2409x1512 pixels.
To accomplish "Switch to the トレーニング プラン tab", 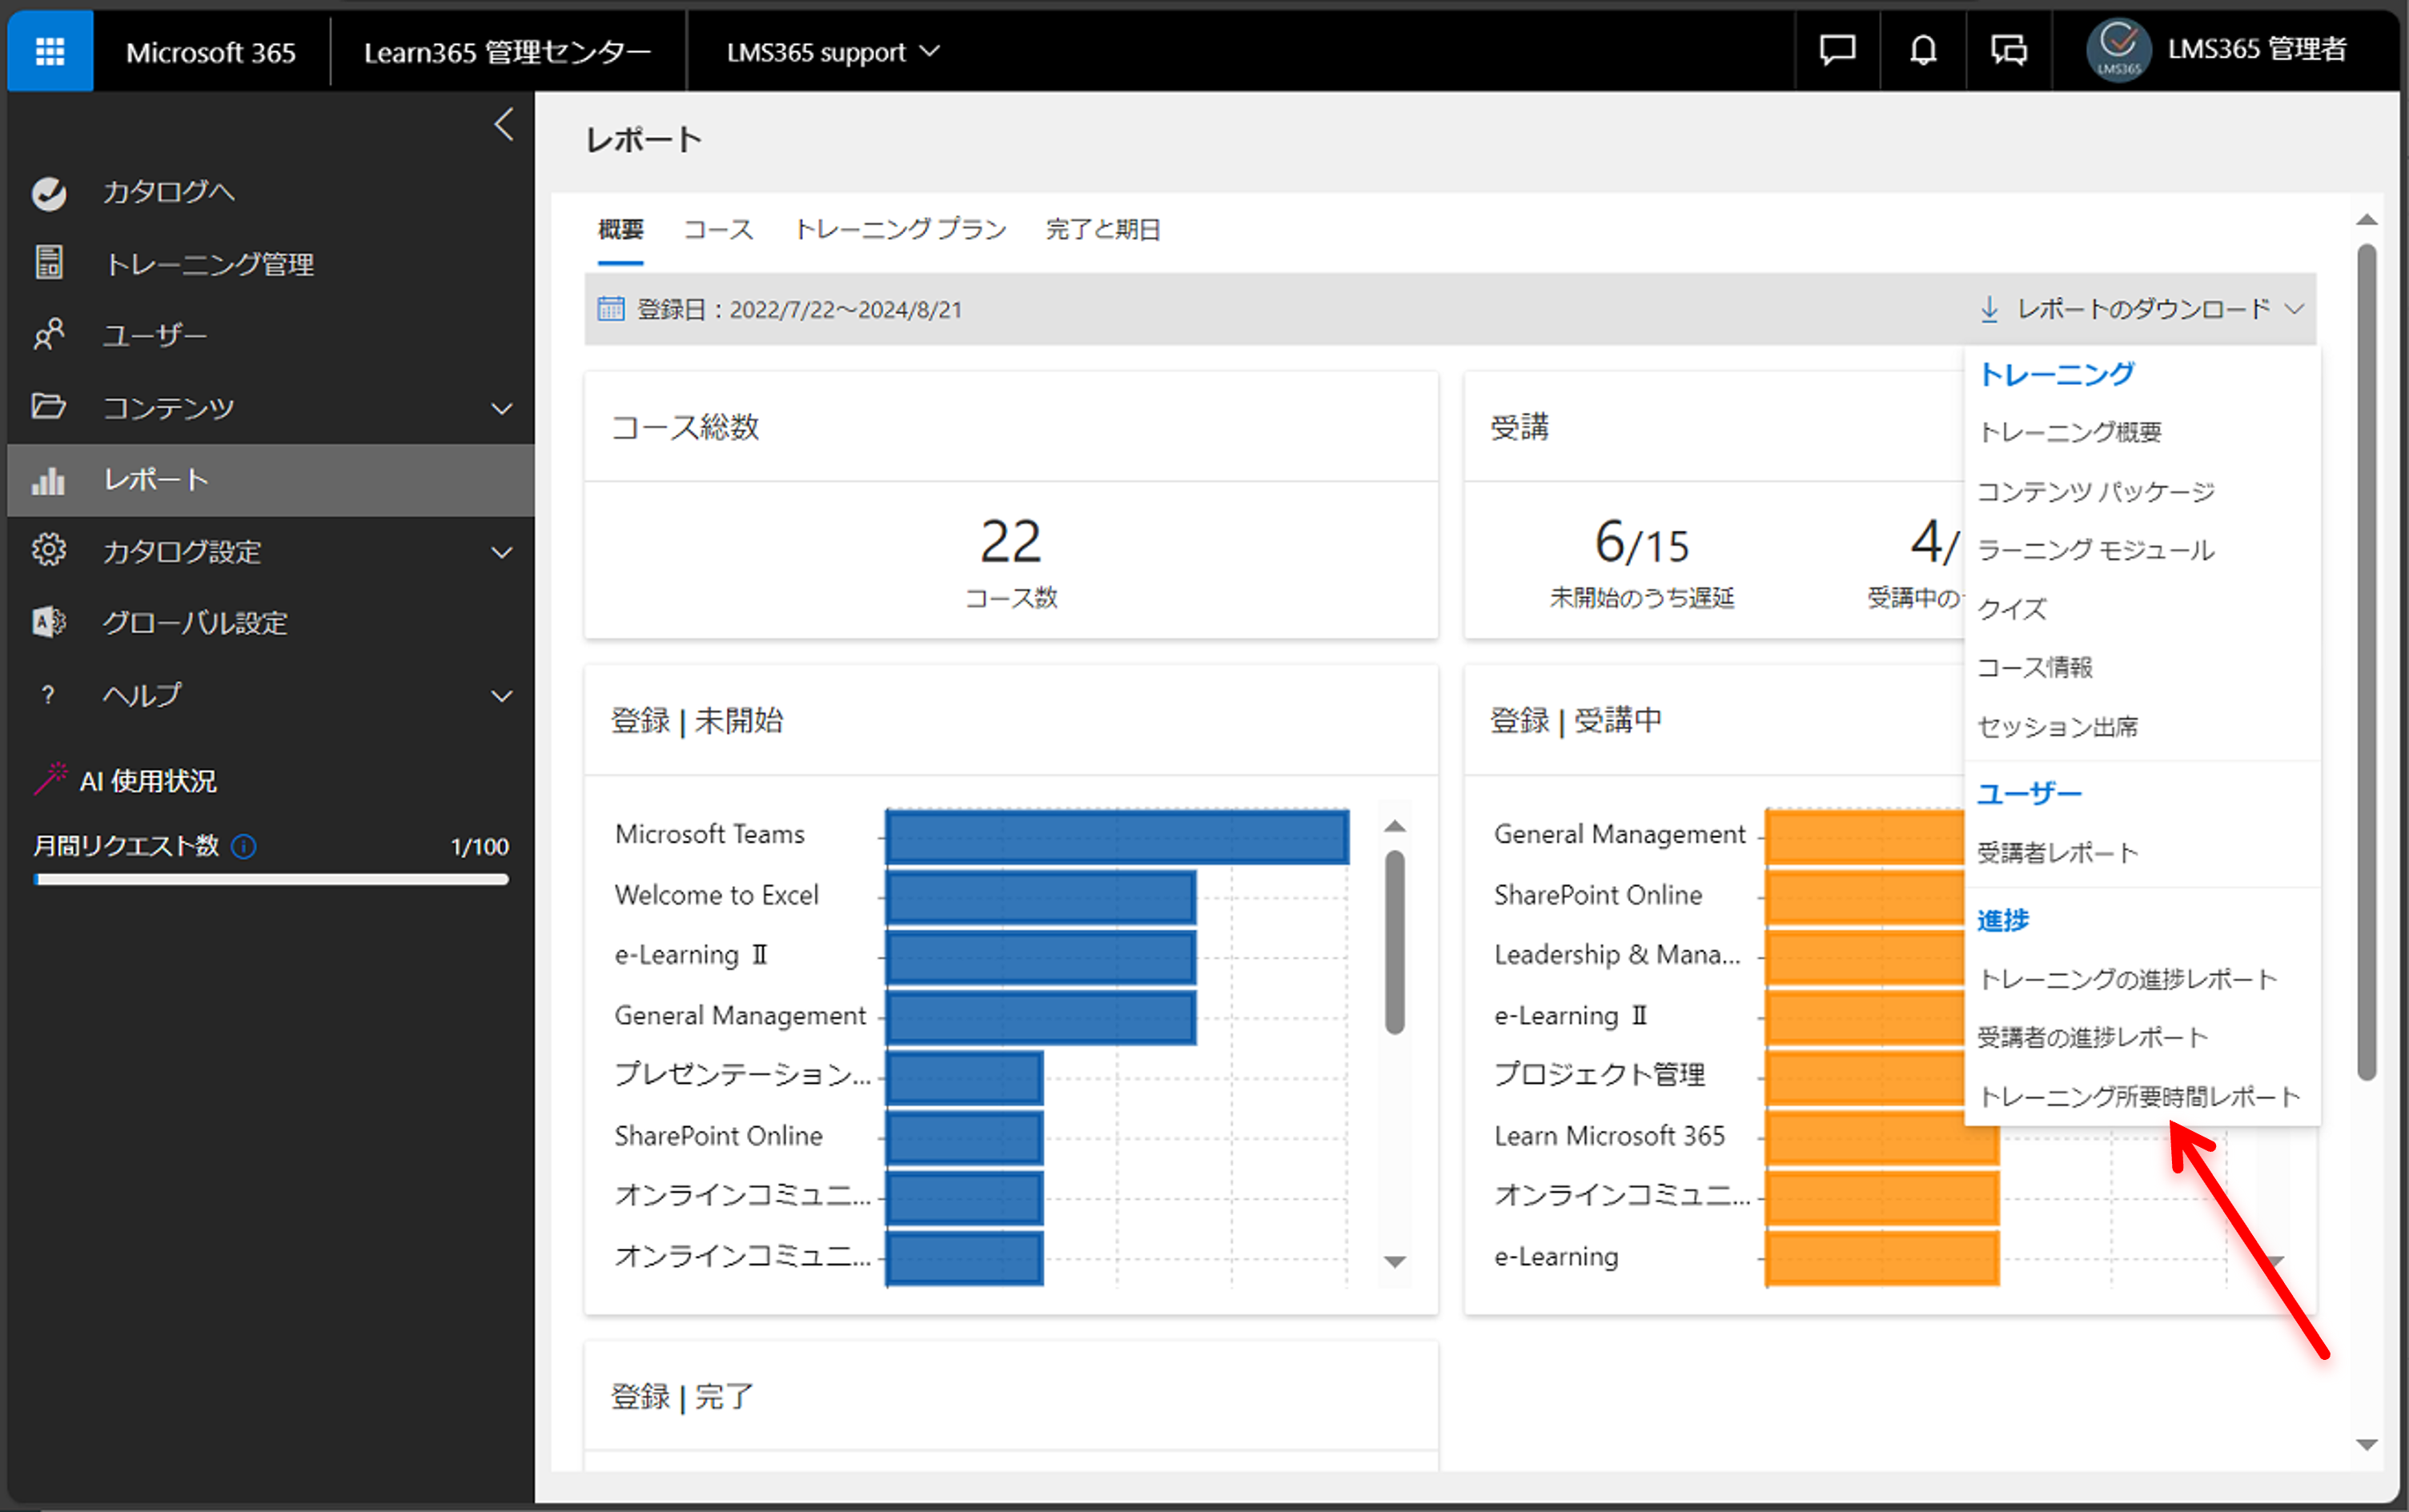I will click(x=900, y=229).
